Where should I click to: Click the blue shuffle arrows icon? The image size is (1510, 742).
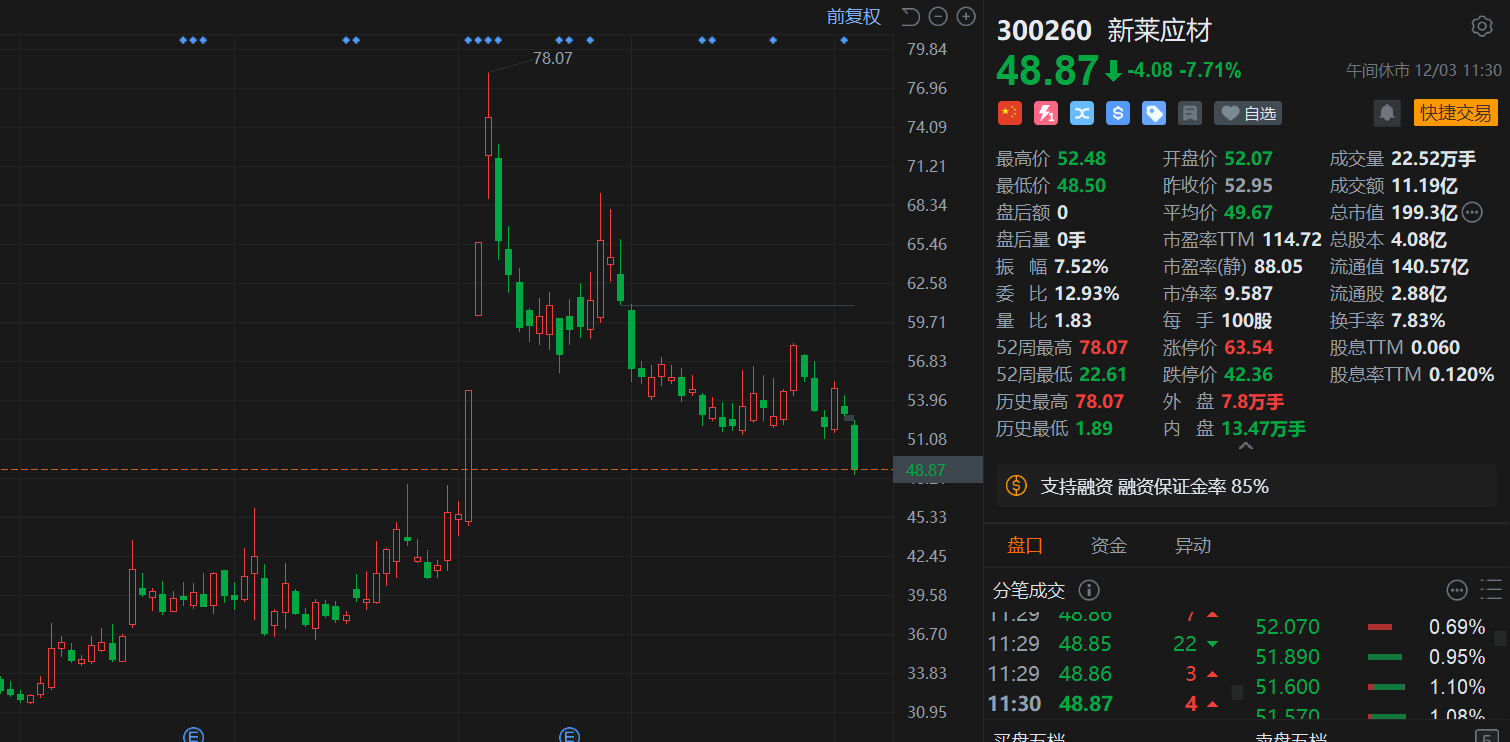[1082, 113]
